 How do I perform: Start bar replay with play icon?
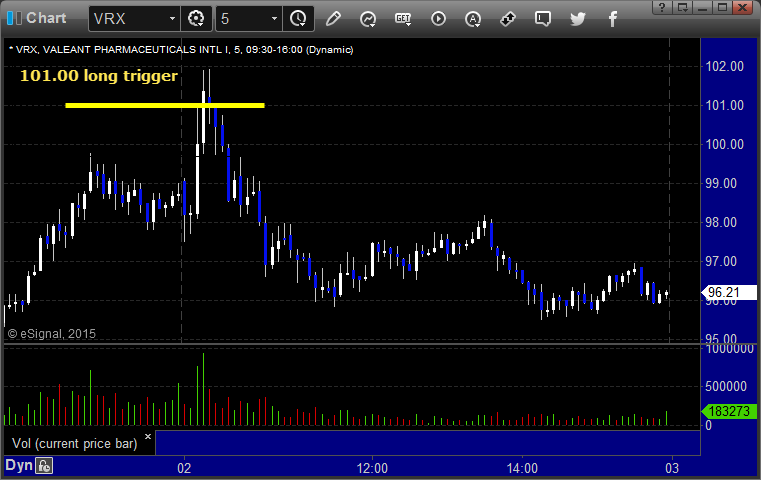point(438,19)
